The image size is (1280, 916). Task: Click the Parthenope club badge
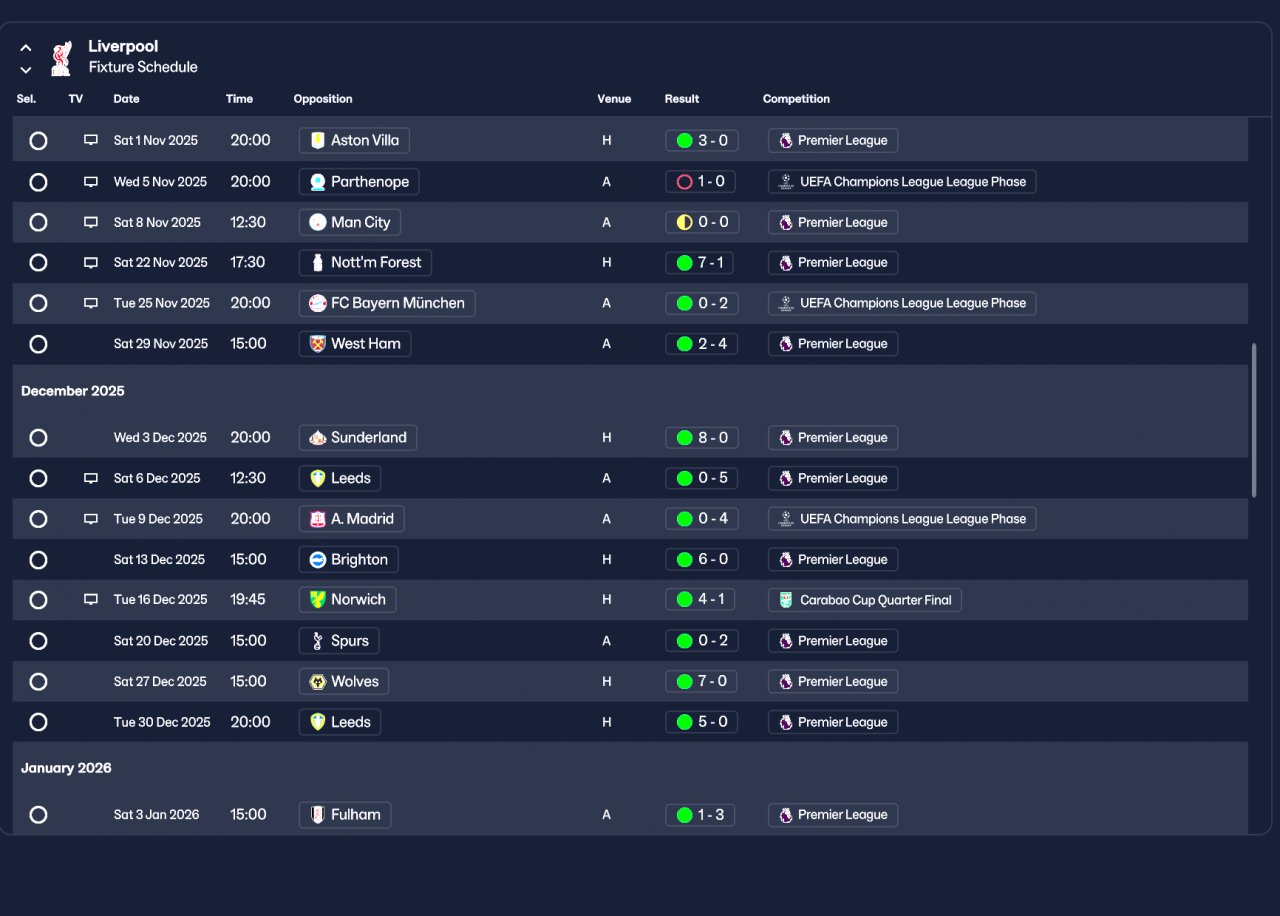point(318,182)
